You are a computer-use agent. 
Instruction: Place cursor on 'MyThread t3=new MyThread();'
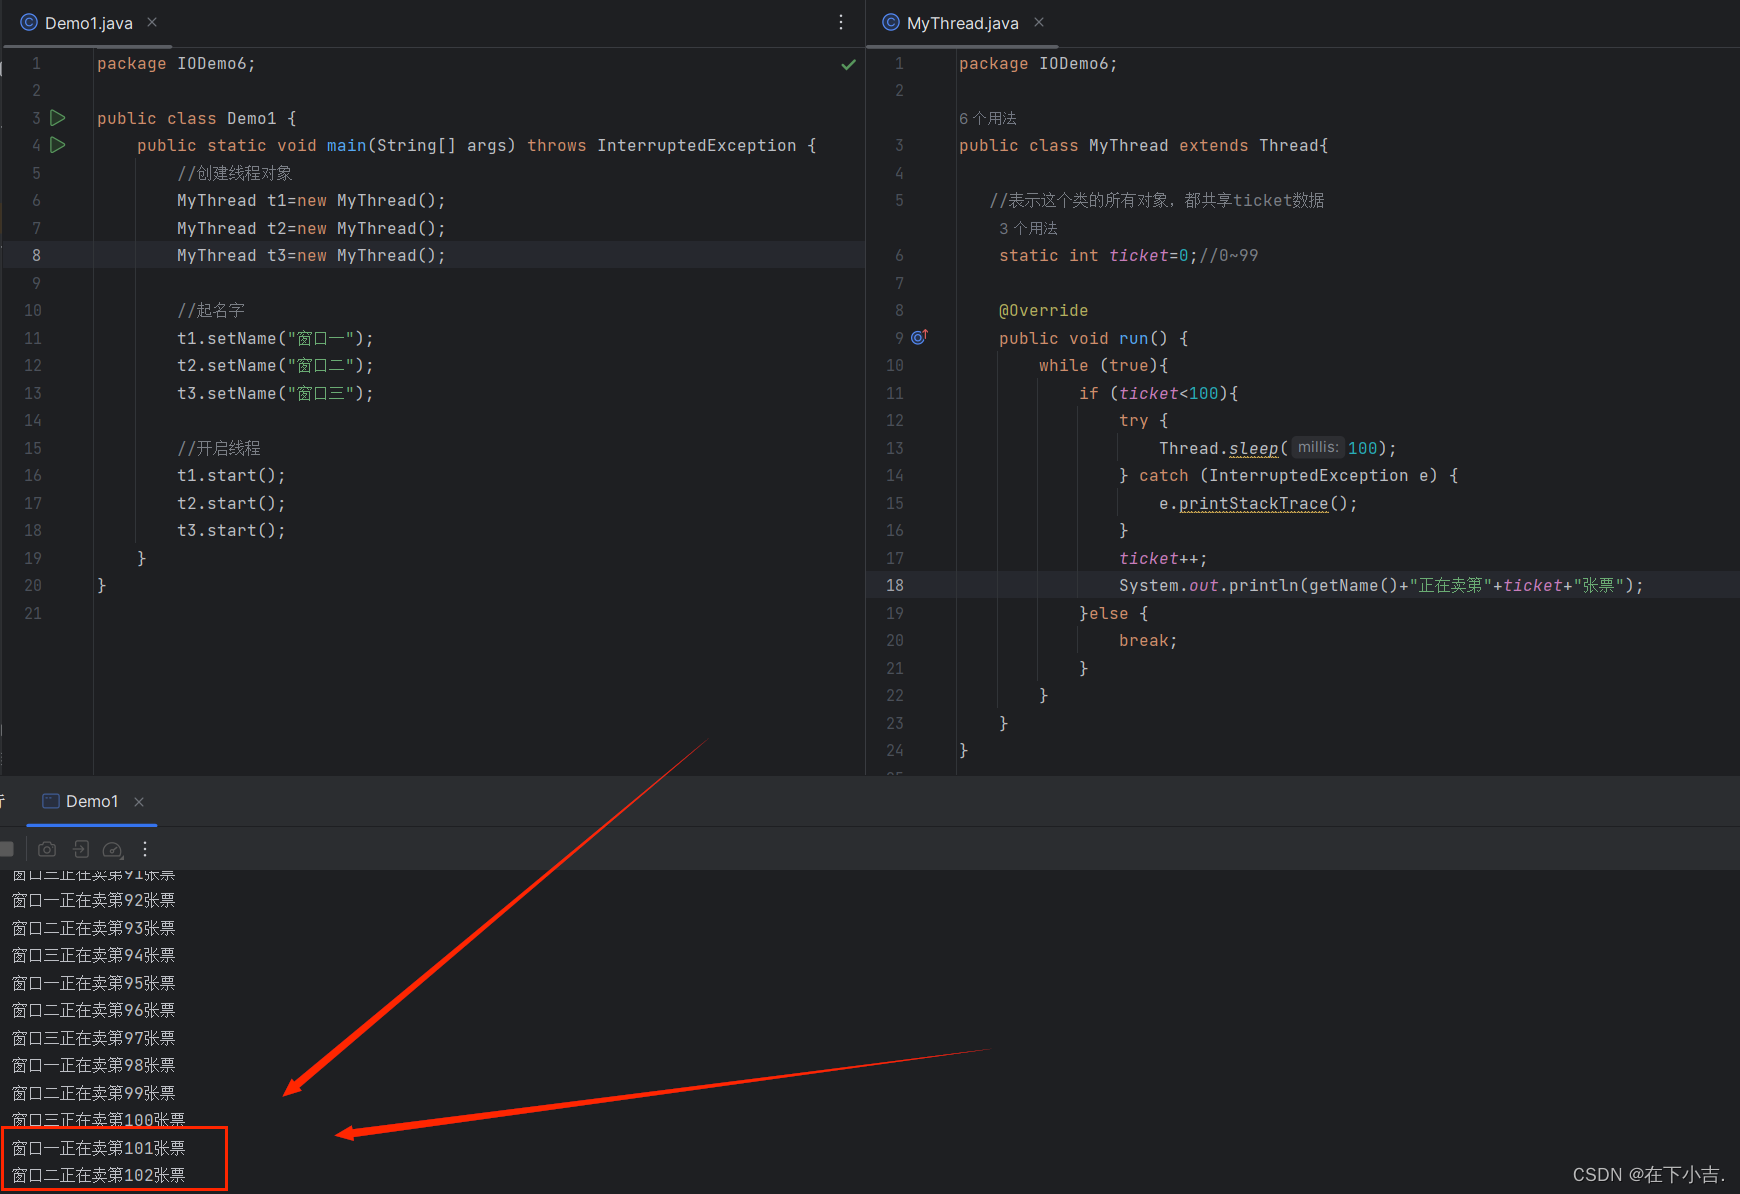coord(311,255)
